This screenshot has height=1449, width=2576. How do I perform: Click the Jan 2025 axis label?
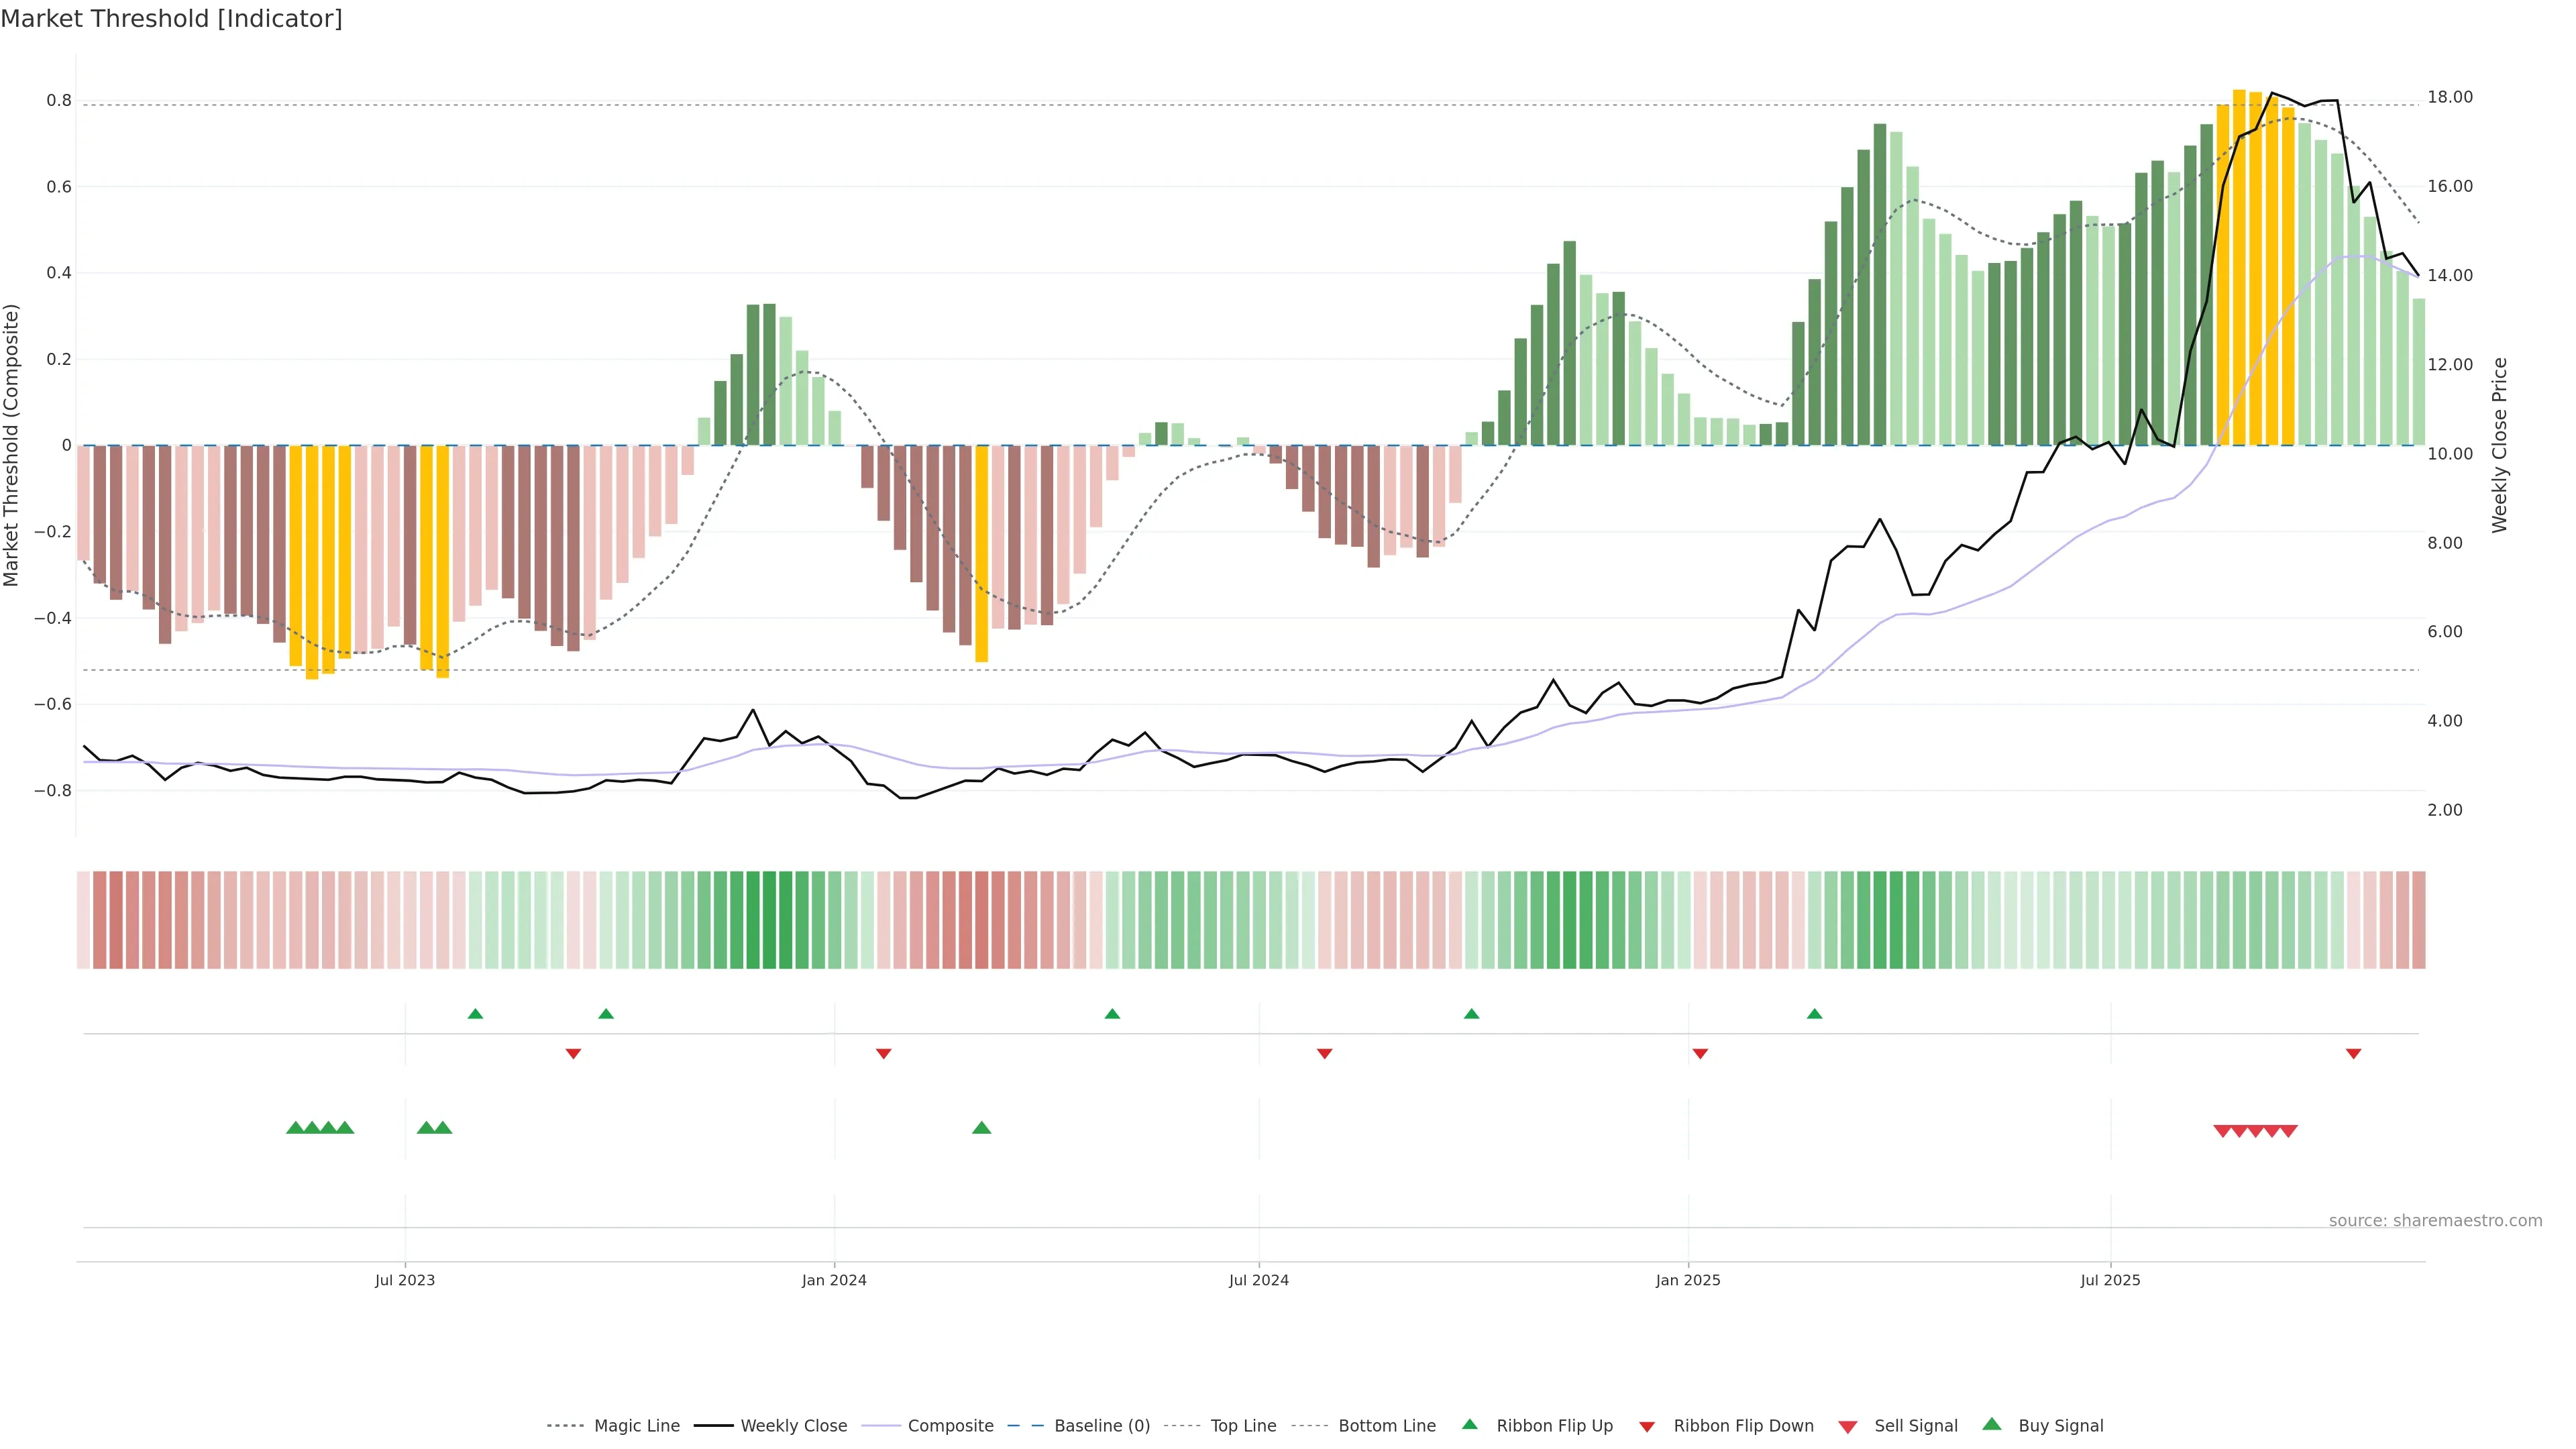tap(1688, 1280)
